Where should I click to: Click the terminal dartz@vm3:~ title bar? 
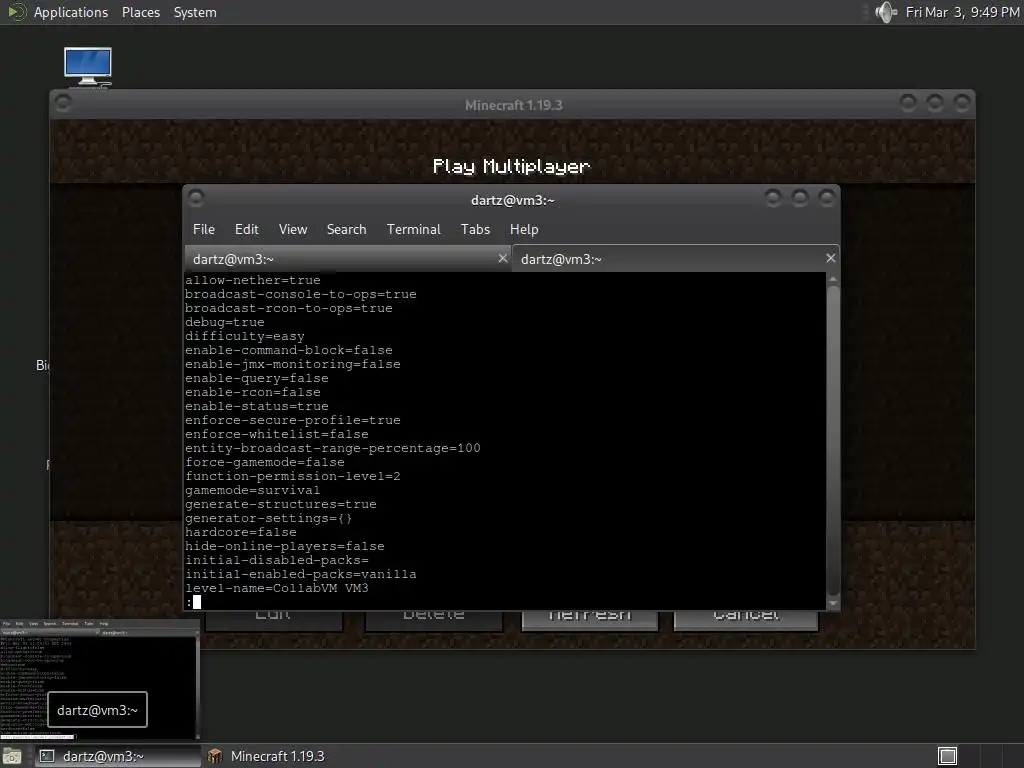(512, 200)
